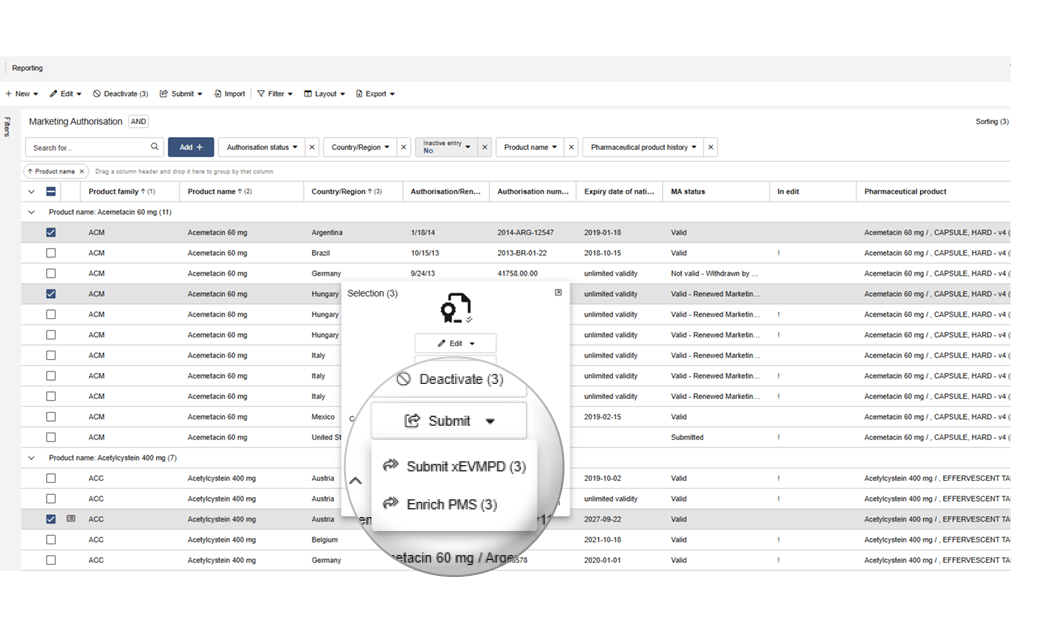This screenshot has width=1042, height=625.
Task: Click the Edit pencil icon in the popup
Action: tap(443, 342)
